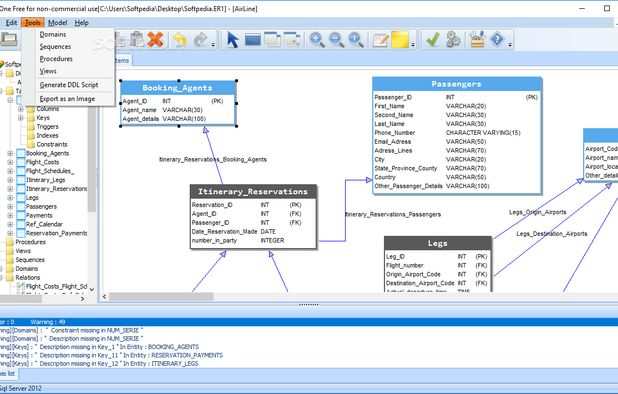Open the undo/redo toolbar overflow dropdown

point(213,45)
